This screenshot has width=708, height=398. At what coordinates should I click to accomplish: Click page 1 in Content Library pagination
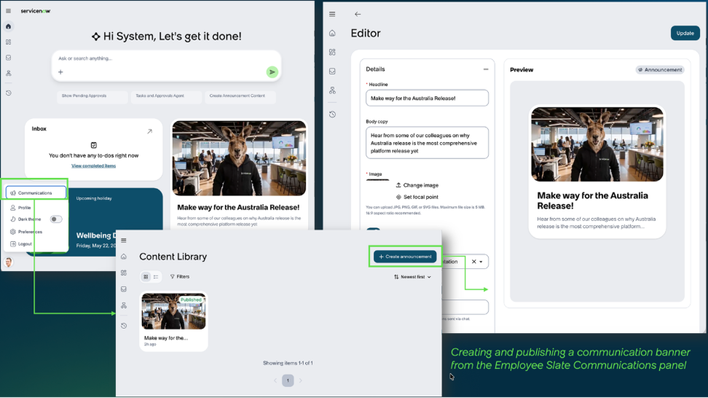point(288,380)
